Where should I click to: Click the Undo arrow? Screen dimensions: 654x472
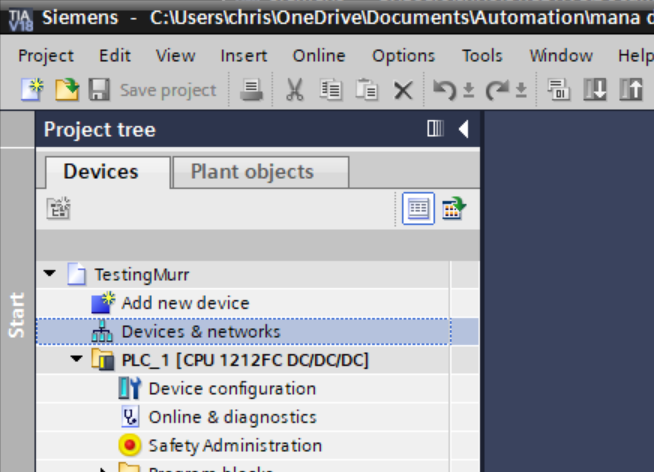444,90
